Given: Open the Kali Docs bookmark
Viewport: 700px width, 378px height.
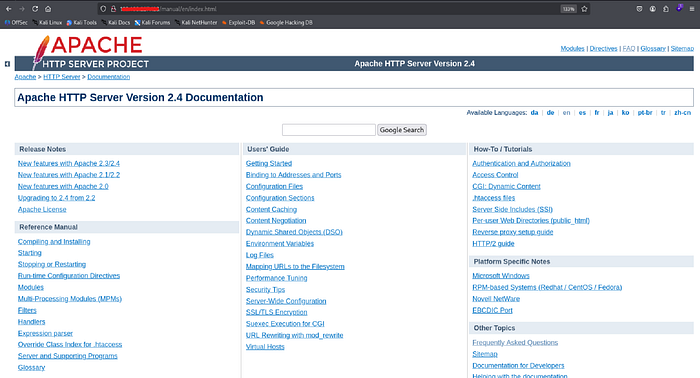Looking at the screenshot, I should [116, 22].
